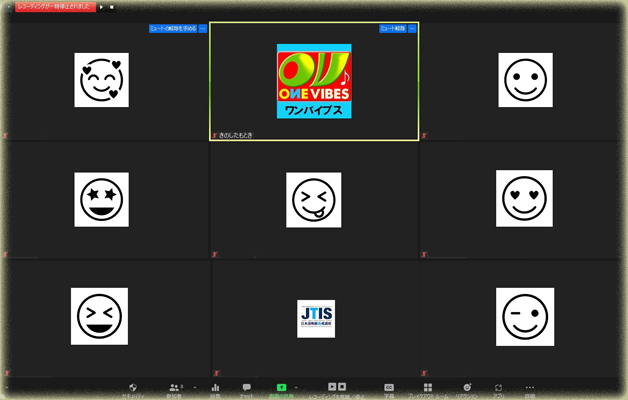
Task: Click the name label きのしたもとき
Action: [236, 135]
